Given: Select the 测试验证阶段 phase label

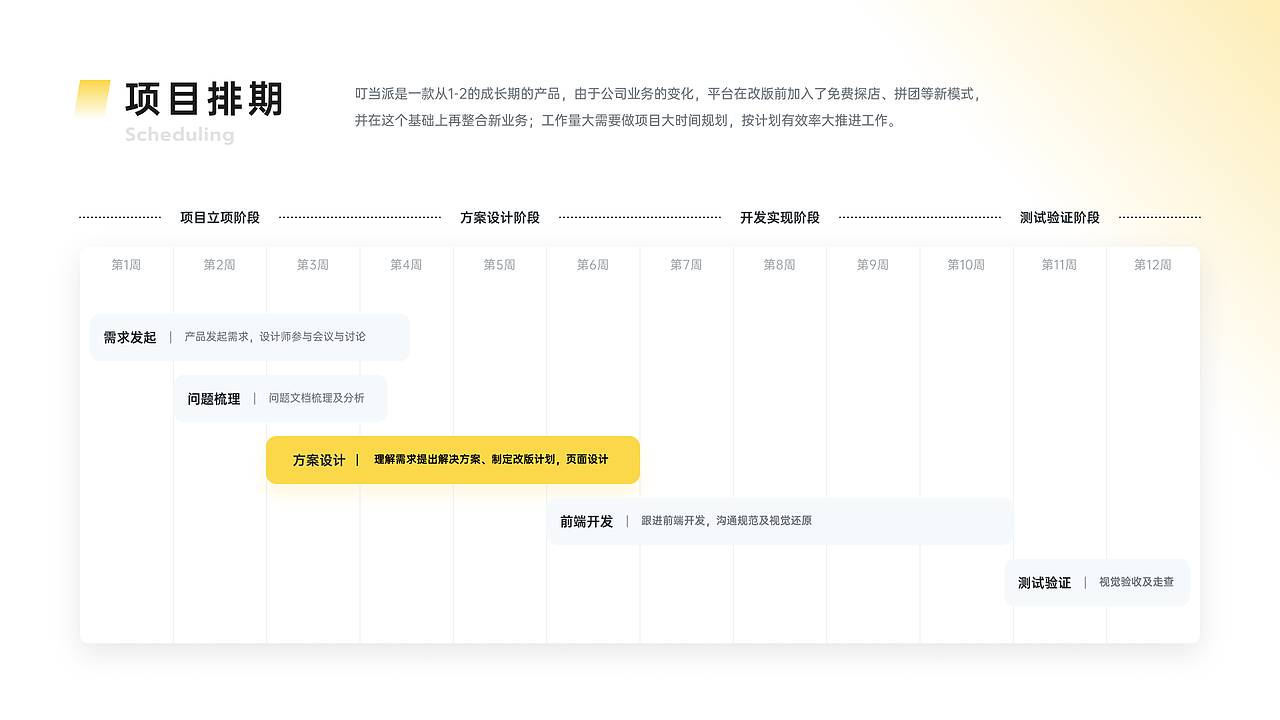Looking at the screenshot, I should click(1060, 217).
